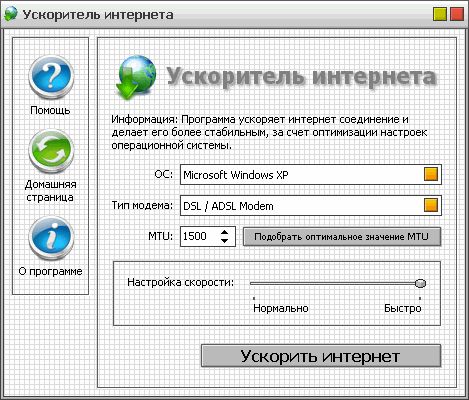
Task: Open the Microsoft Windows XP combo box
Action: pyautogui.click(x=311, y=174)
